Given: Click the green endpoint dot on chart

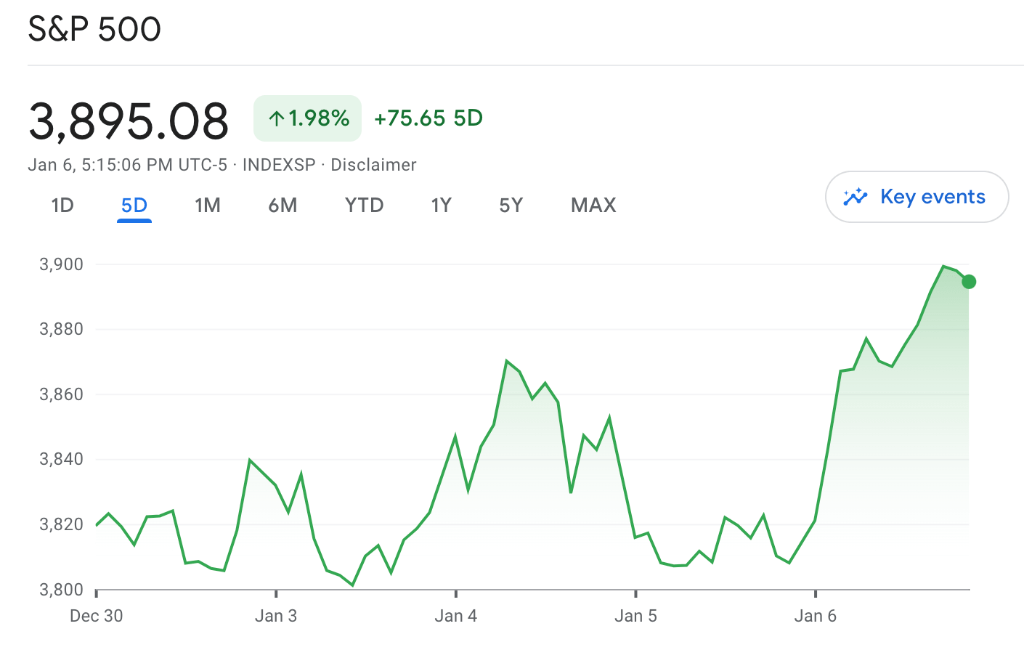Looking at the screenshot, I should [968, 282].
